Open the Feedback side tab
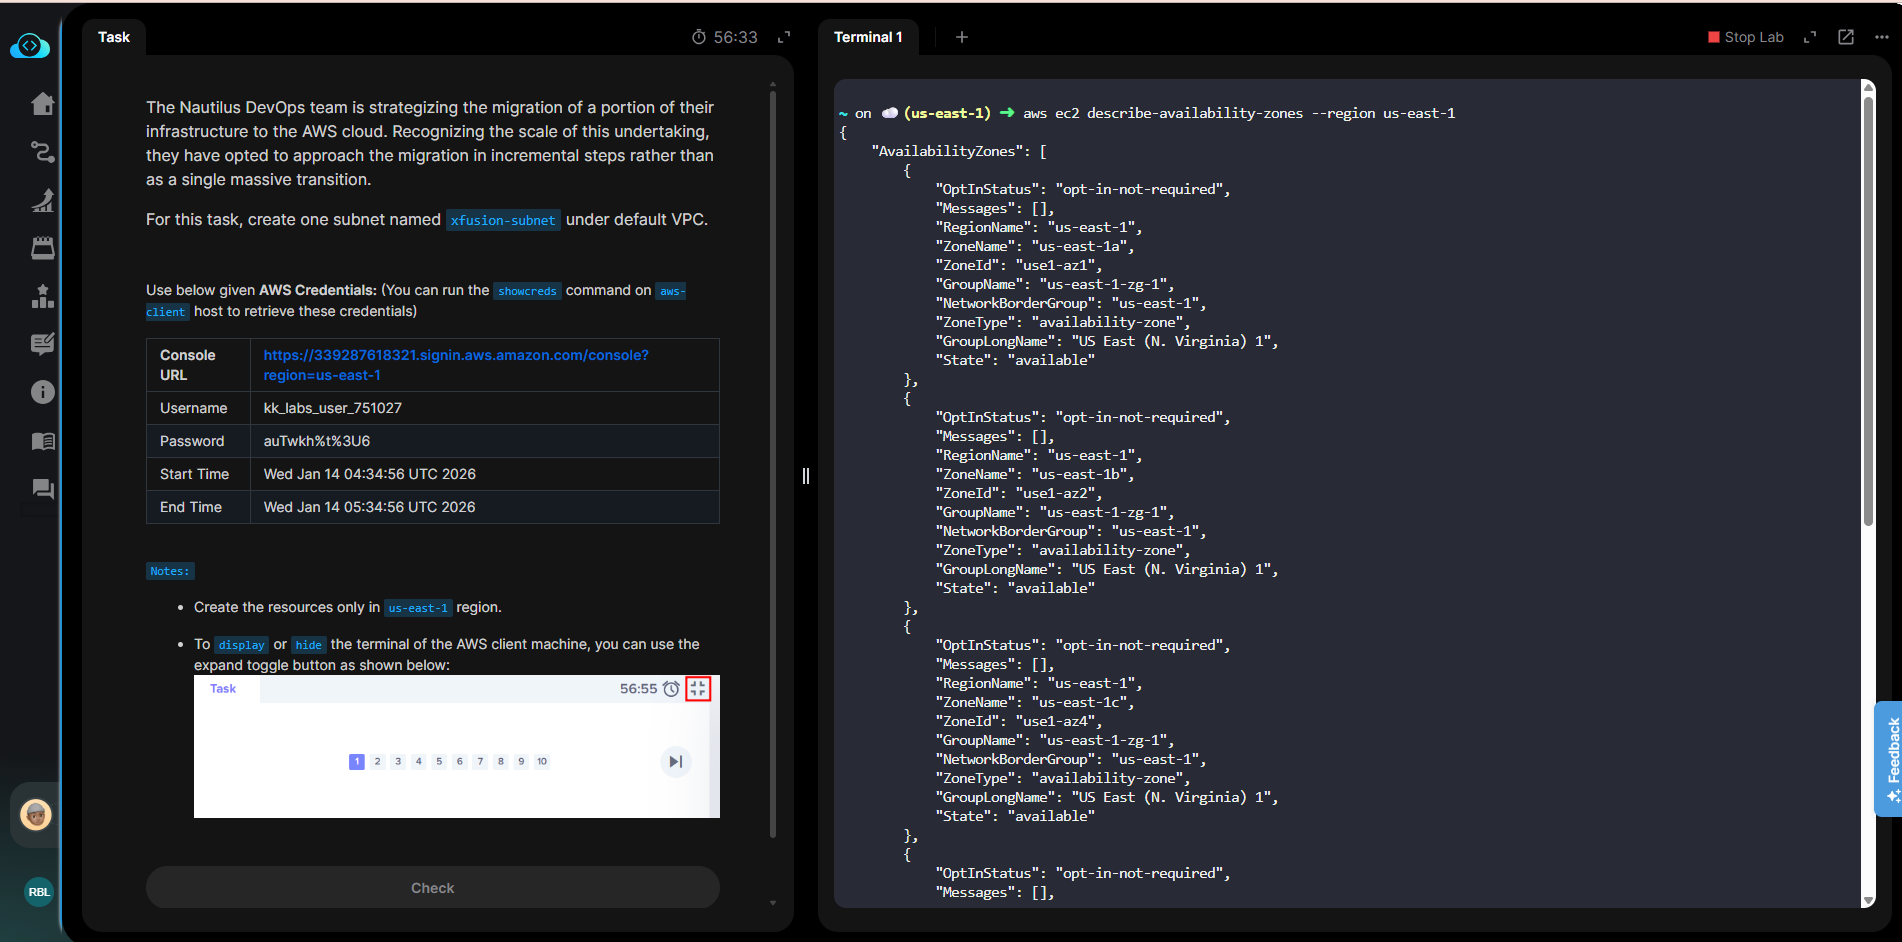Image resolution: width=1902 pixels, height=942 pixels. tap(1890, 758)
